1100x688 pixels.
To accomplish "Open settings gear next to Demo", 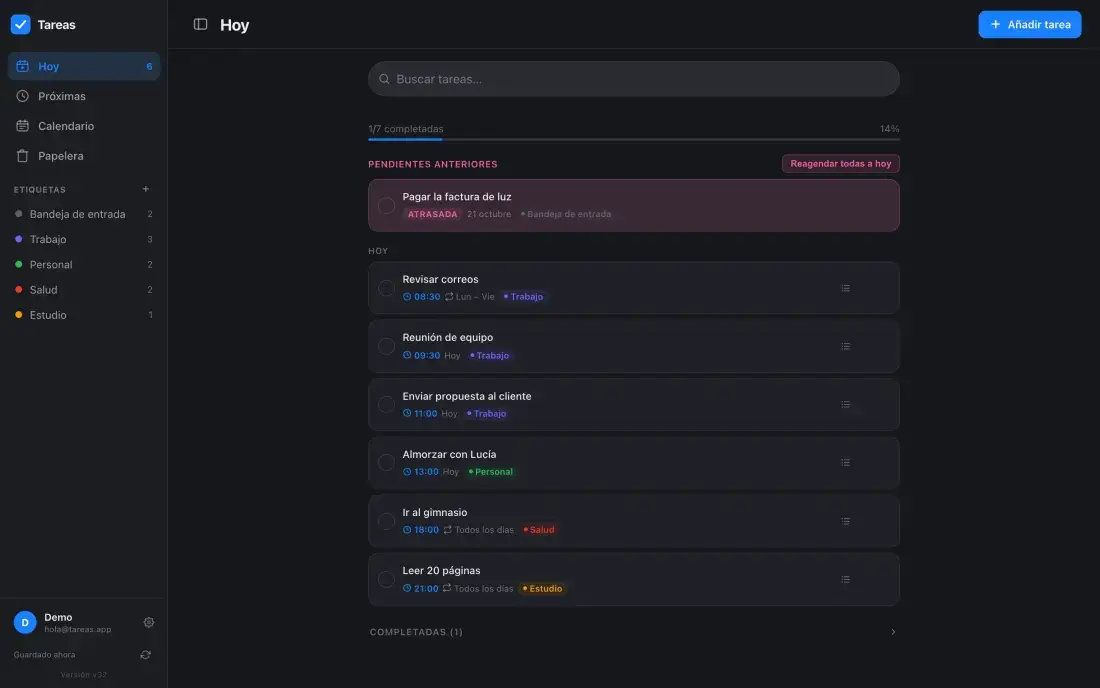I will [149, 622].
